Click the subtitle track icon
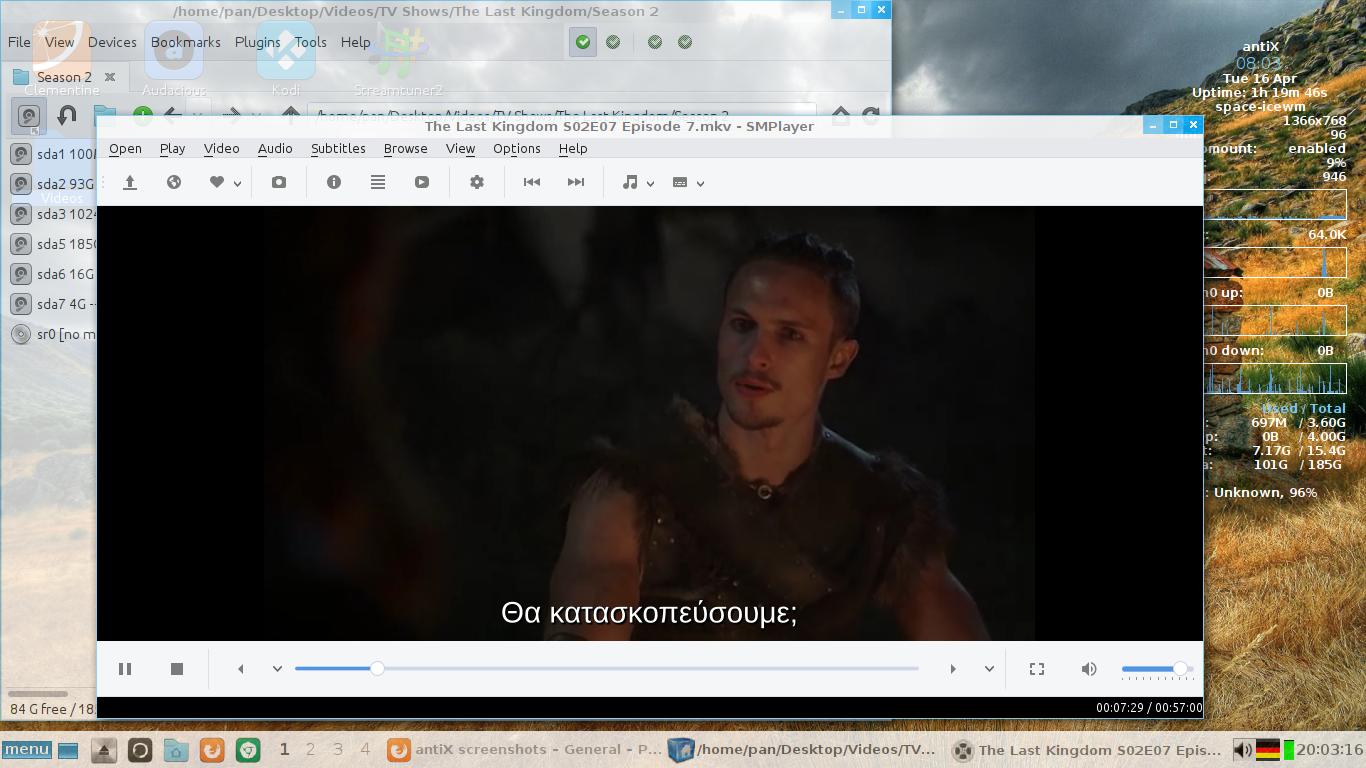This screenshot has height=768, width=1366. click(680, 182)
